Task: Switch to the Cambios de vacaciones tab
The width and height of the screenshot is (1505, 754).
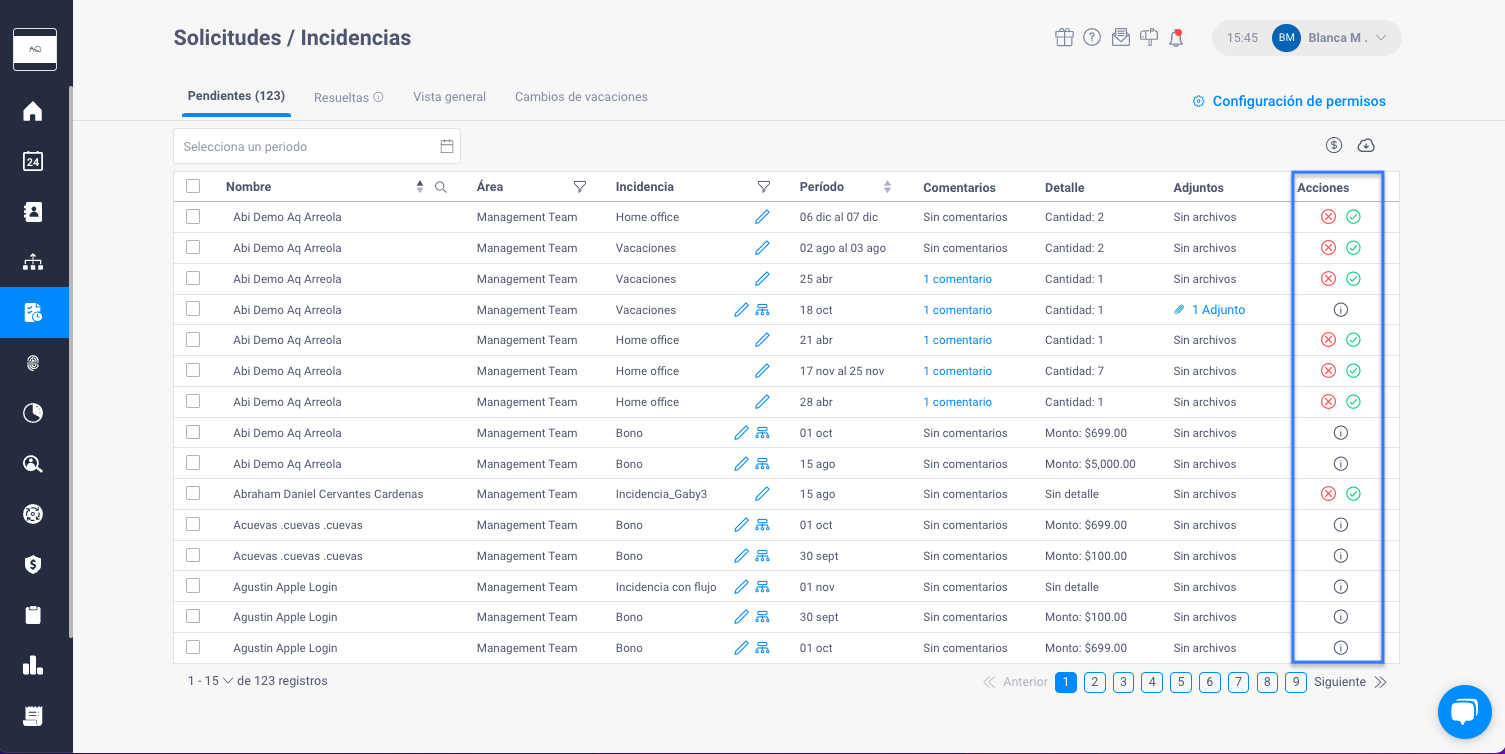Action: [x=581, y=97]
